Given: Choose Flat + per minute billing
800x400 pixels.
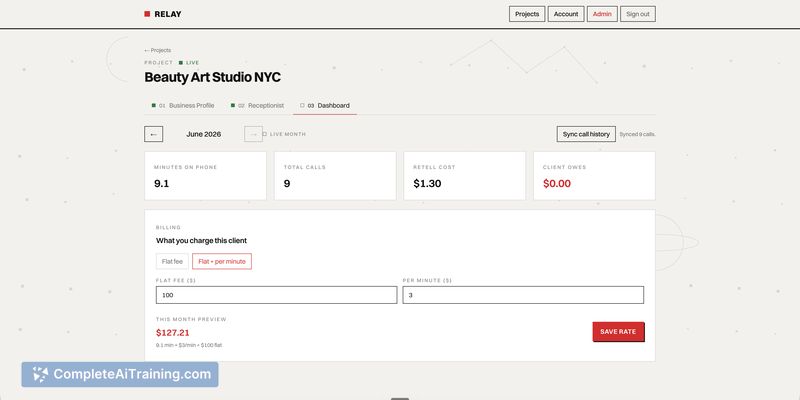Looking at the screenshot, I should point(222,261).
